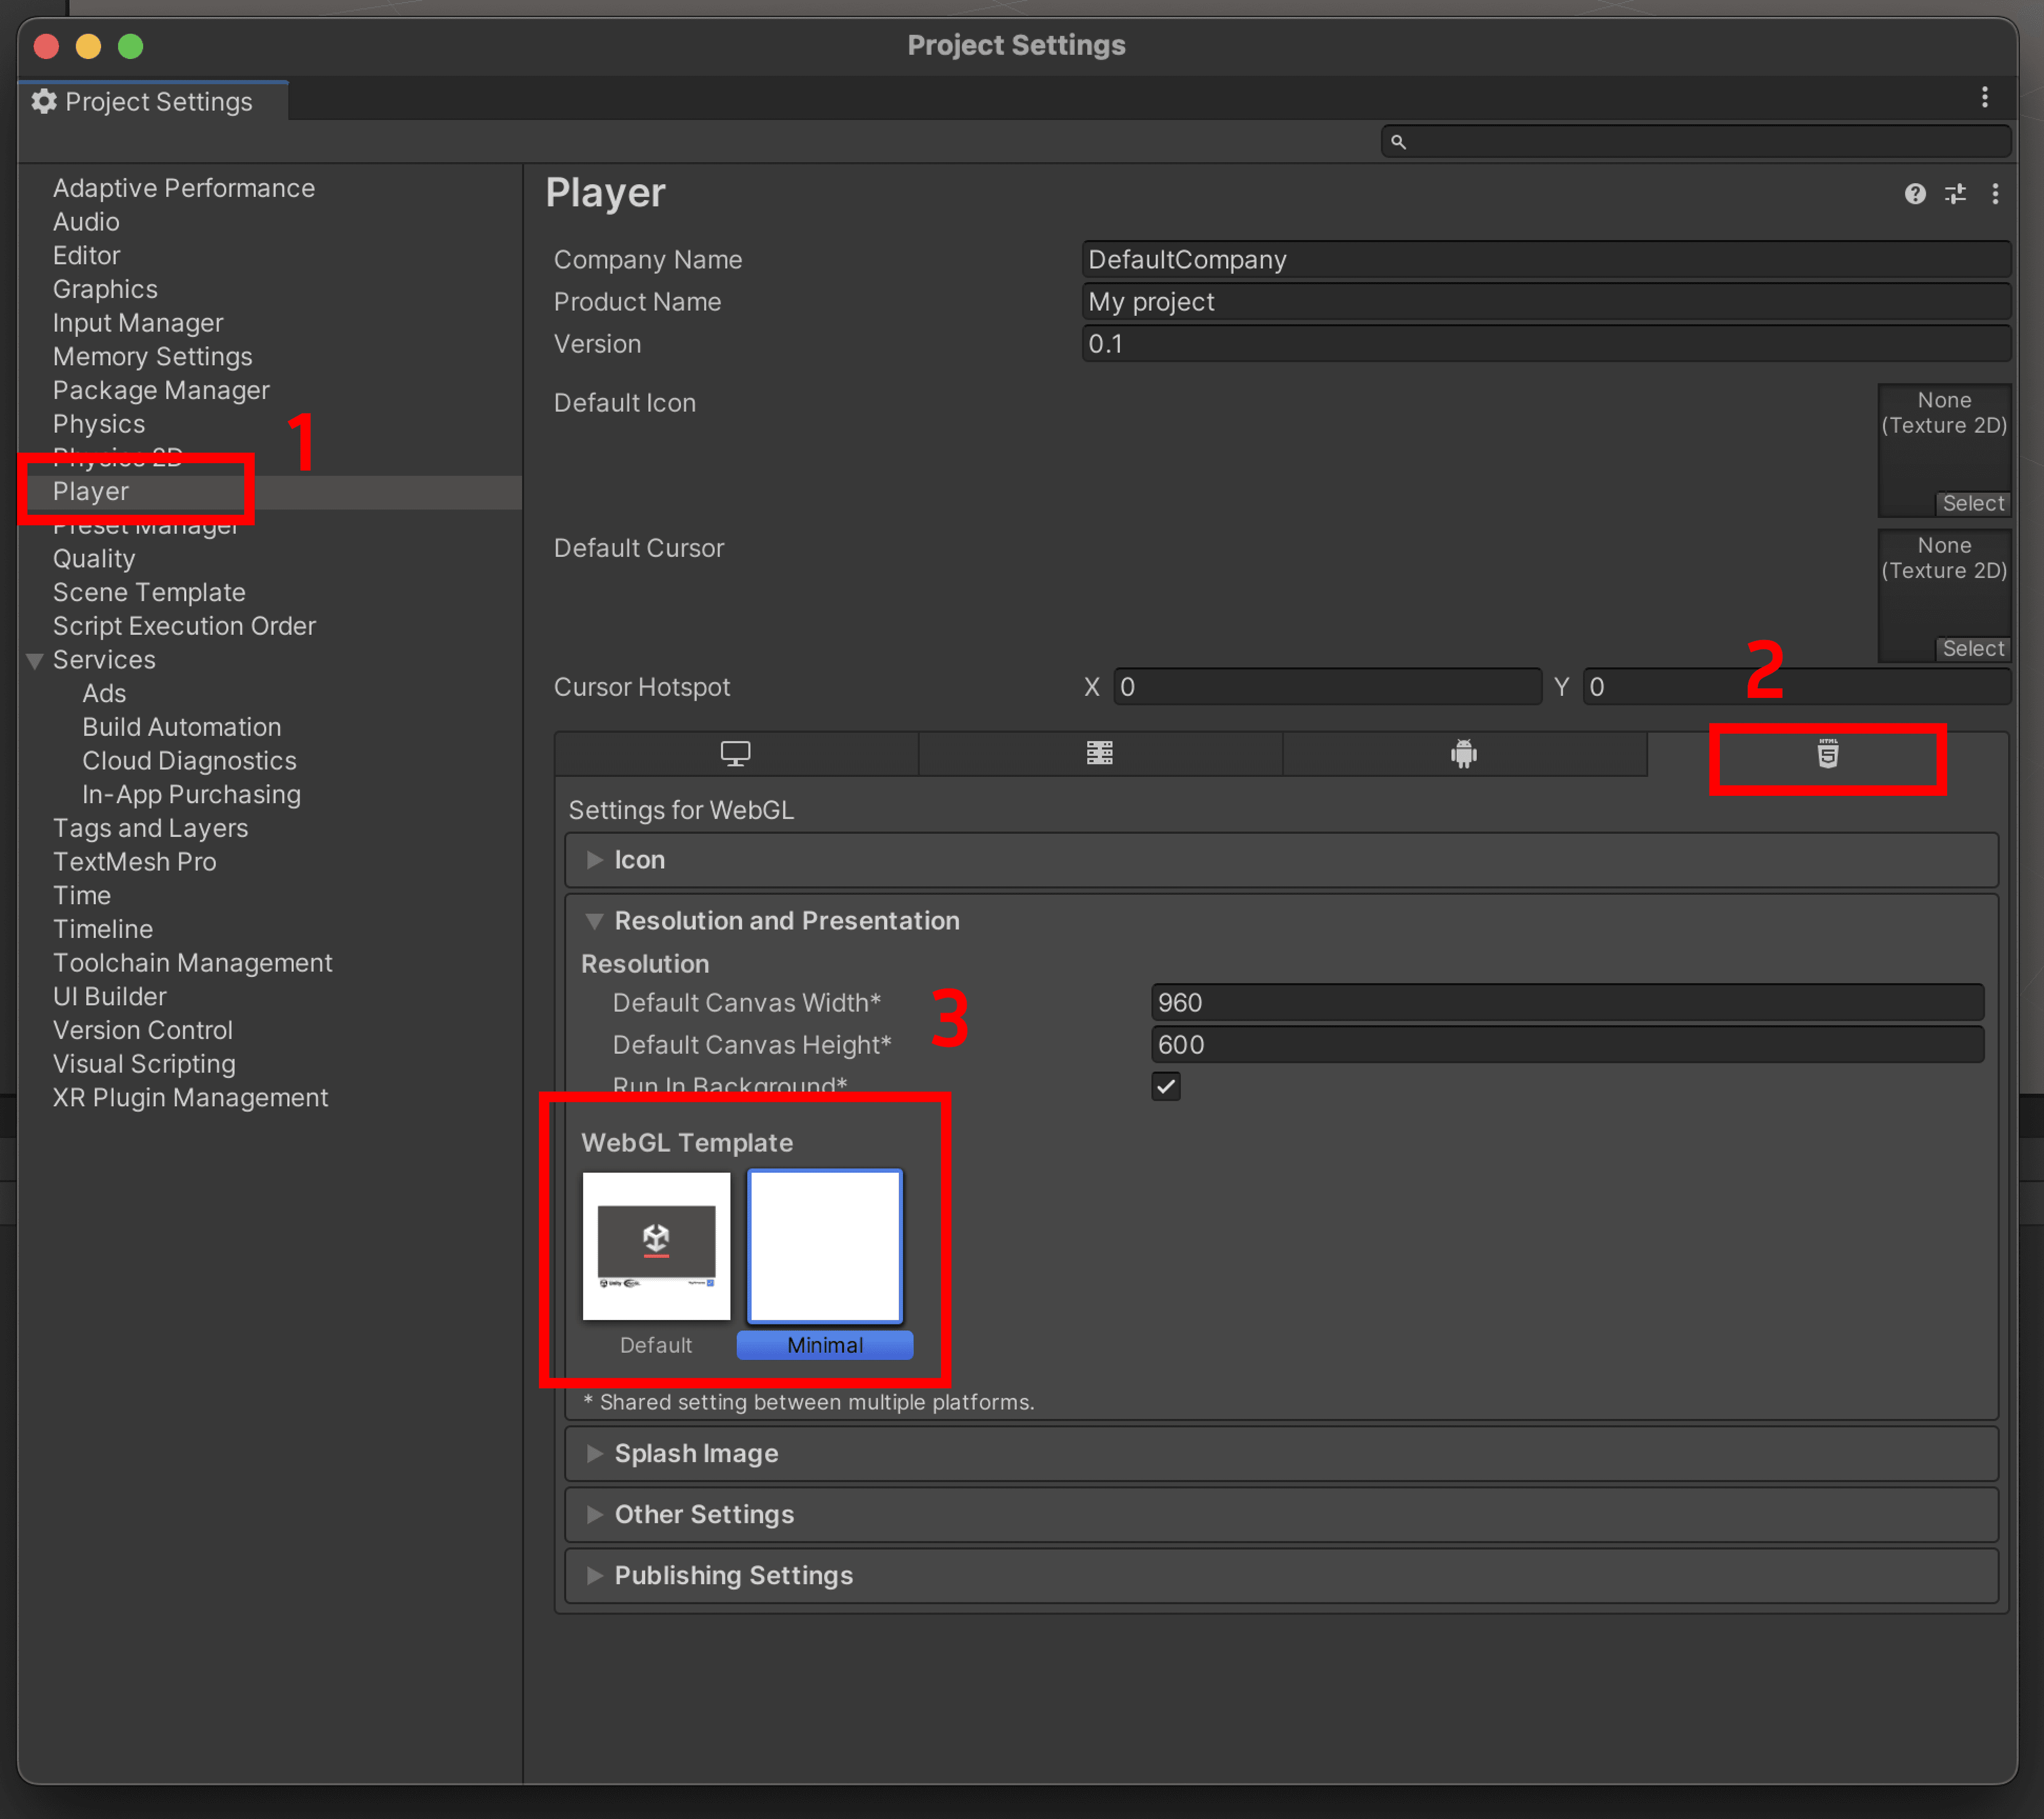Focus the settings search field

(1696, 142)
